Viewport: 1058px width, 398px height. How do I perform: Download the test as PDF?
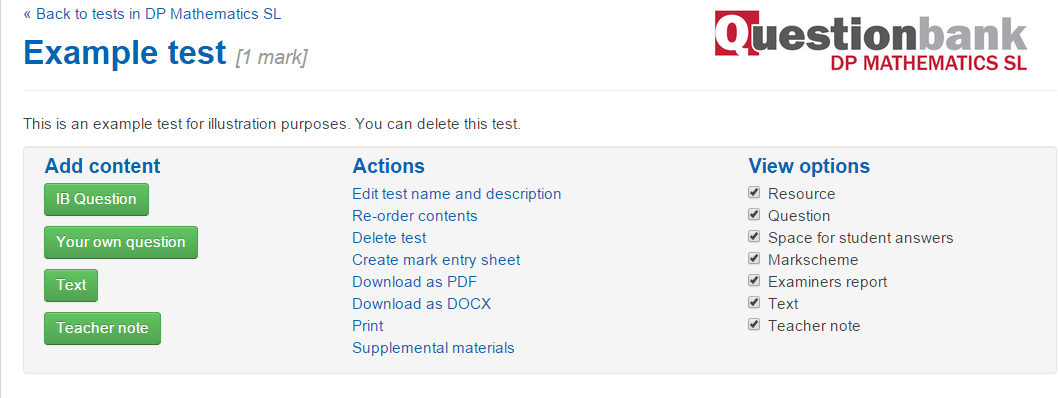point(415,282)
